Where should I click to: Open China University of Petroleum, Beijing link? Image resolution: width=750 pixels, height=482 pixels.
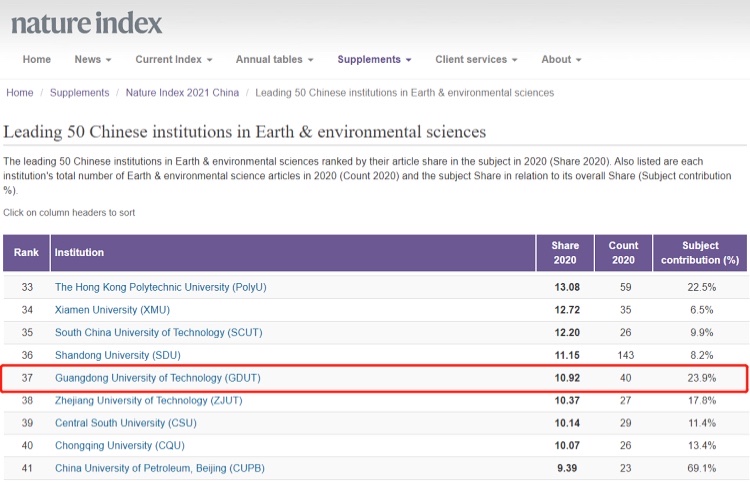coord(159,468)
